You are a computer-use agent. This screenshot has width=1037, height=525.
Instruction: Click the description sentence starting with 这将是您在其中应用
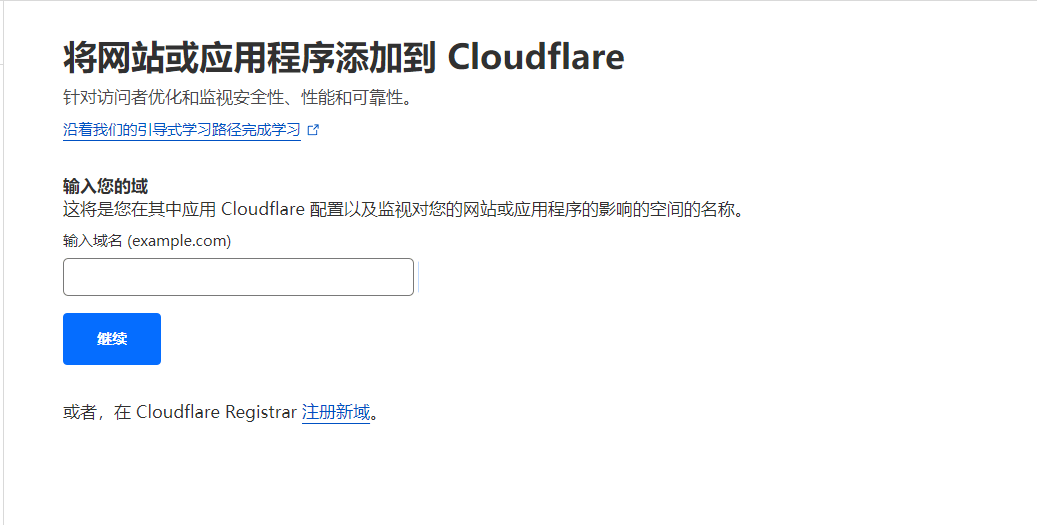click(404, 210)
